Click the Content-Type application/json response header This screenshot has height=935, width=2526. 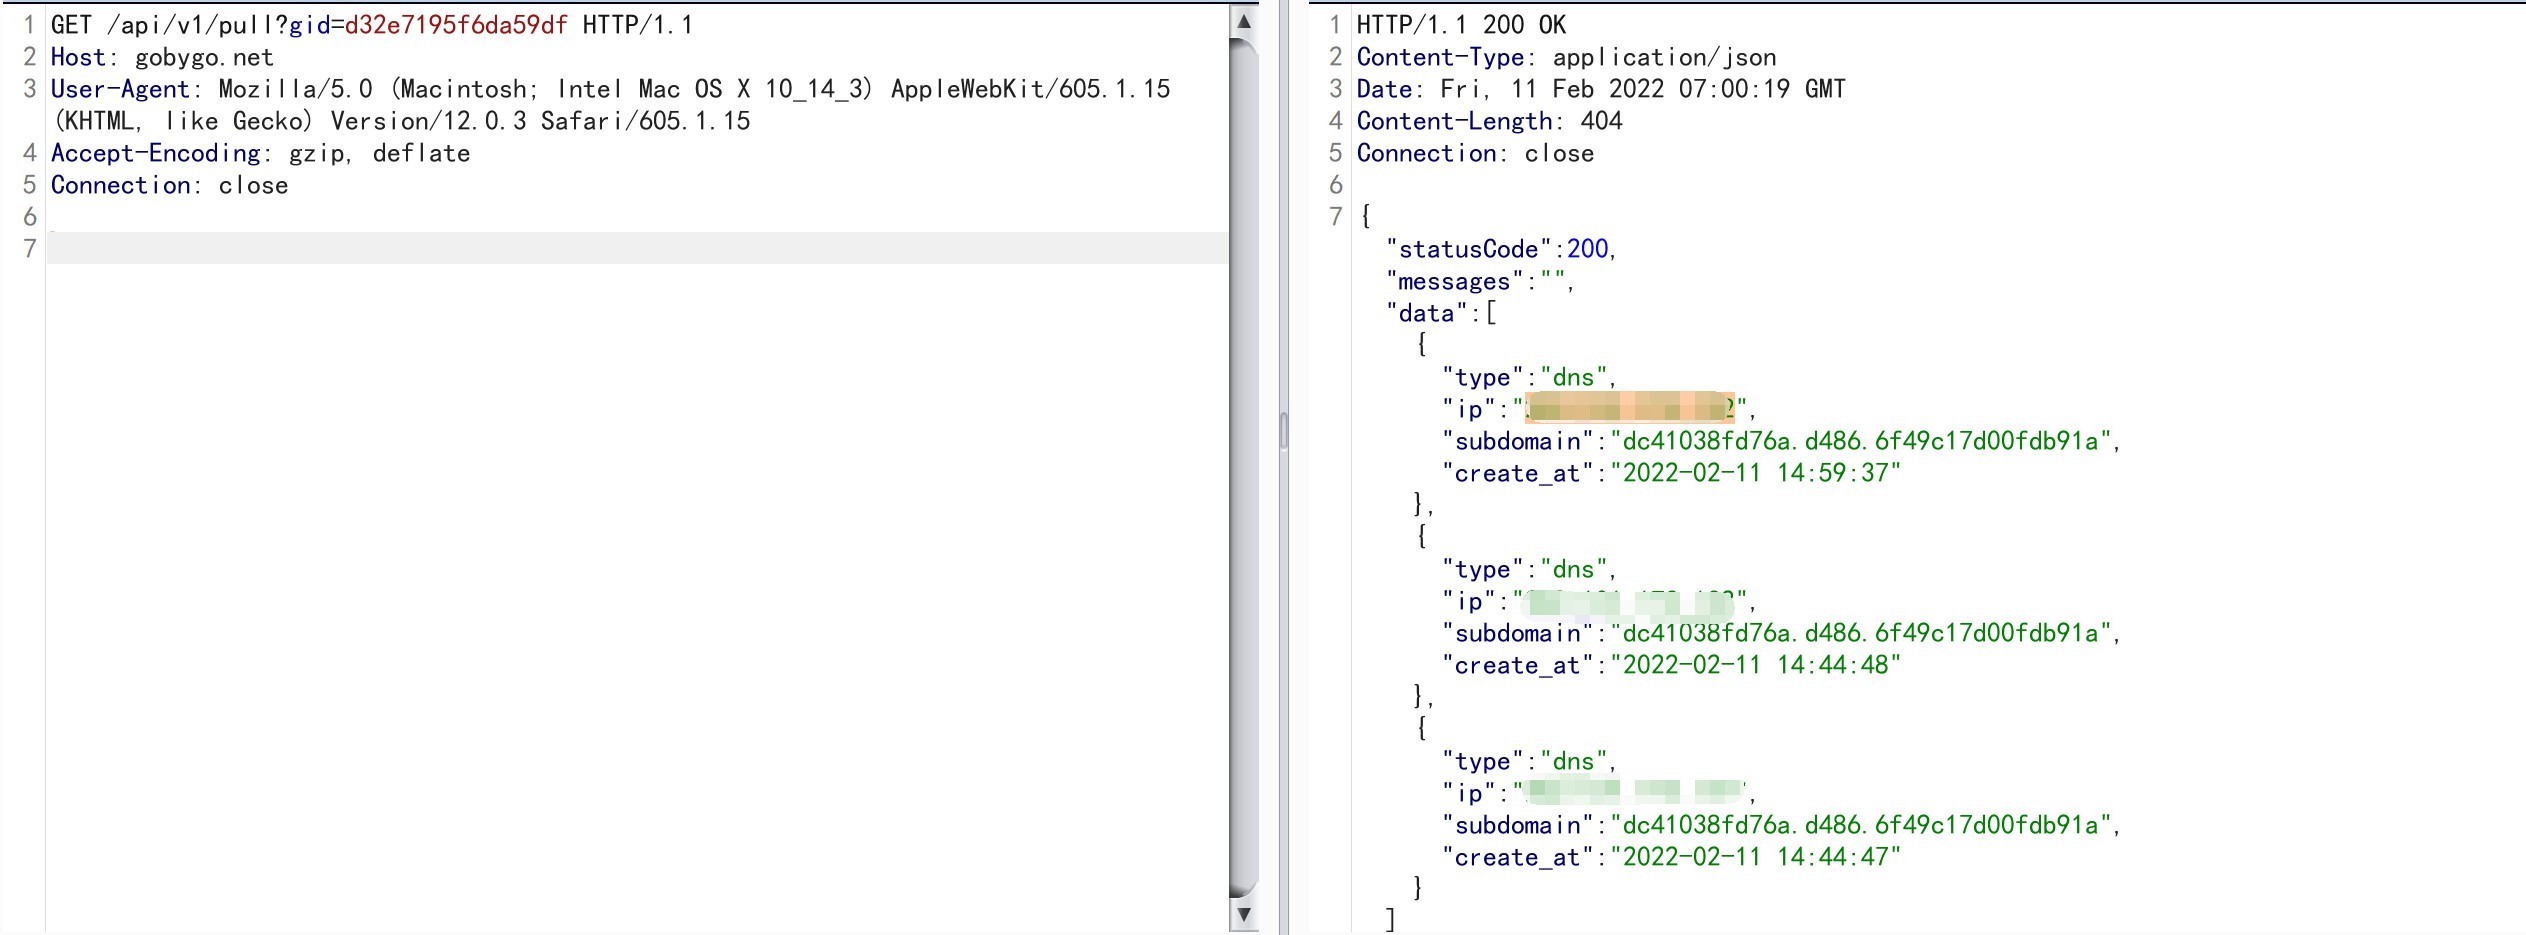[x=1565, y=57]
